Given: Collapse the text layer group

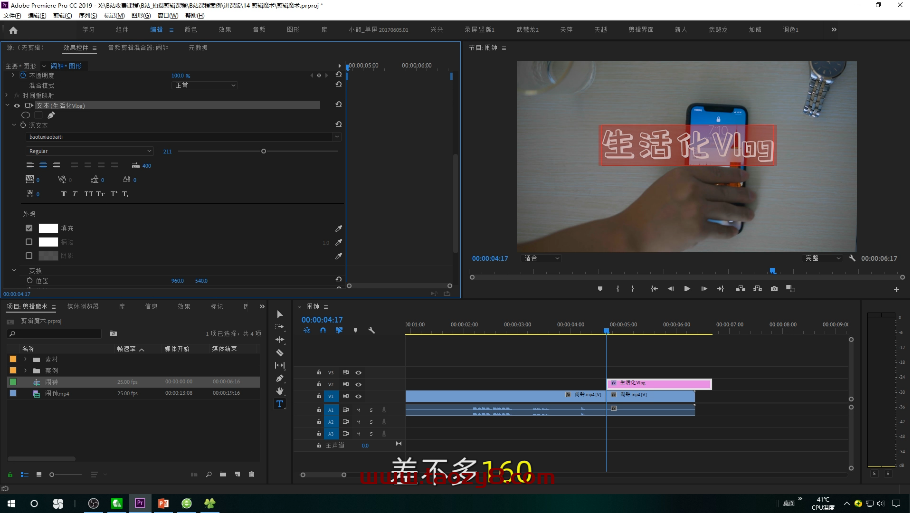Looking at the screenshot, I should (8, 106).
